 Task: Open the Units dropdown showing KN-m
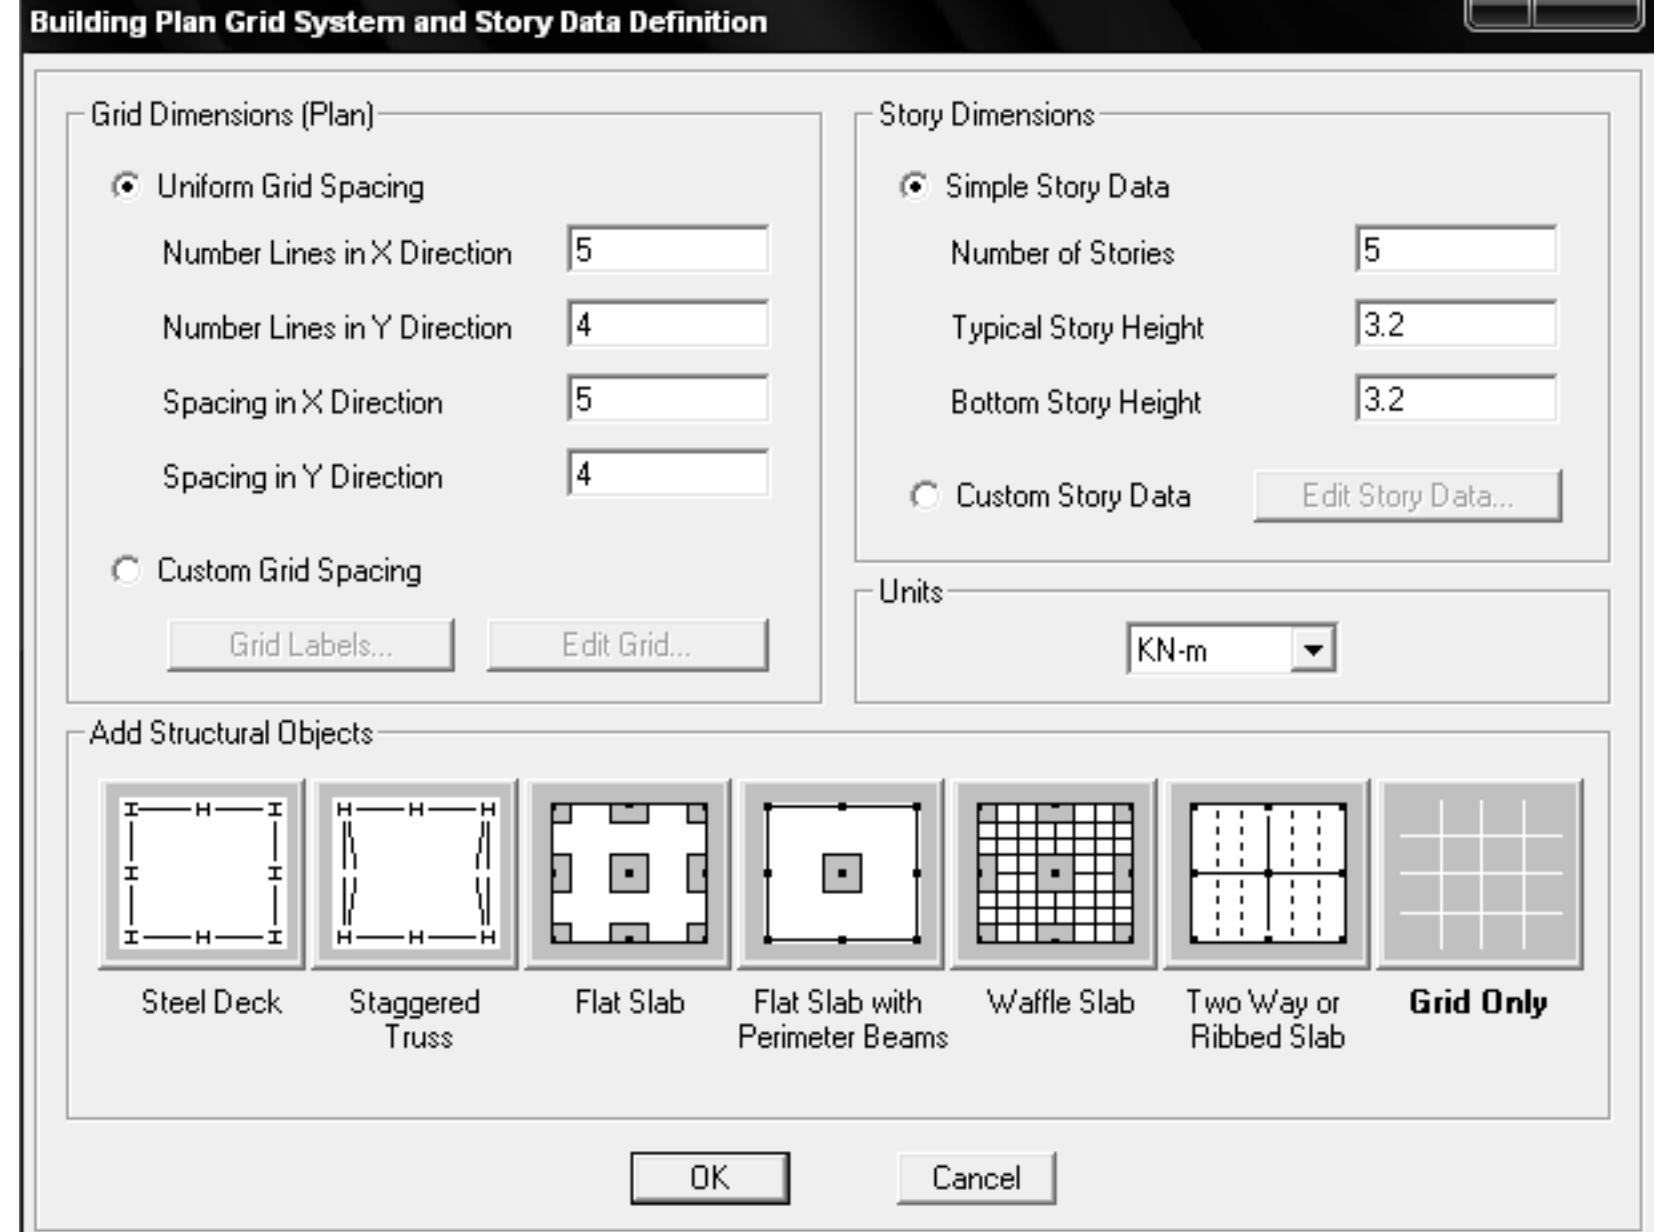tap(1209, 650)
